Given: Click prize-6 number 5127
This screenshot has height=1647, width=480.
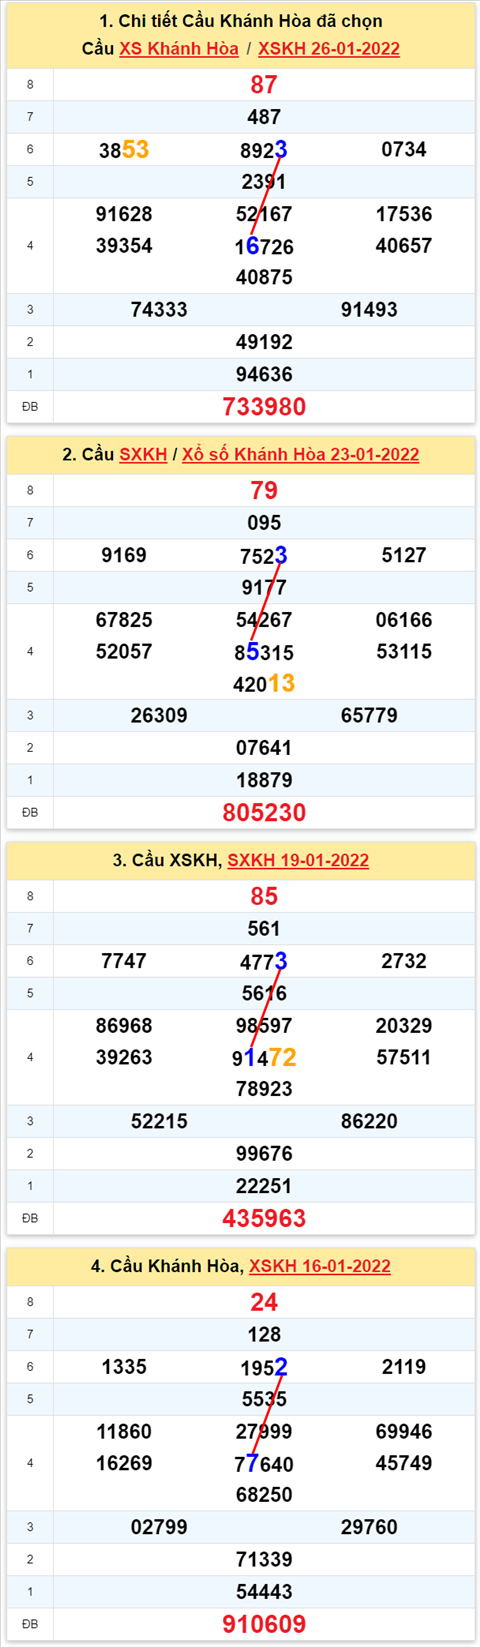Looking at the screenshot, I should pos(404,556).
